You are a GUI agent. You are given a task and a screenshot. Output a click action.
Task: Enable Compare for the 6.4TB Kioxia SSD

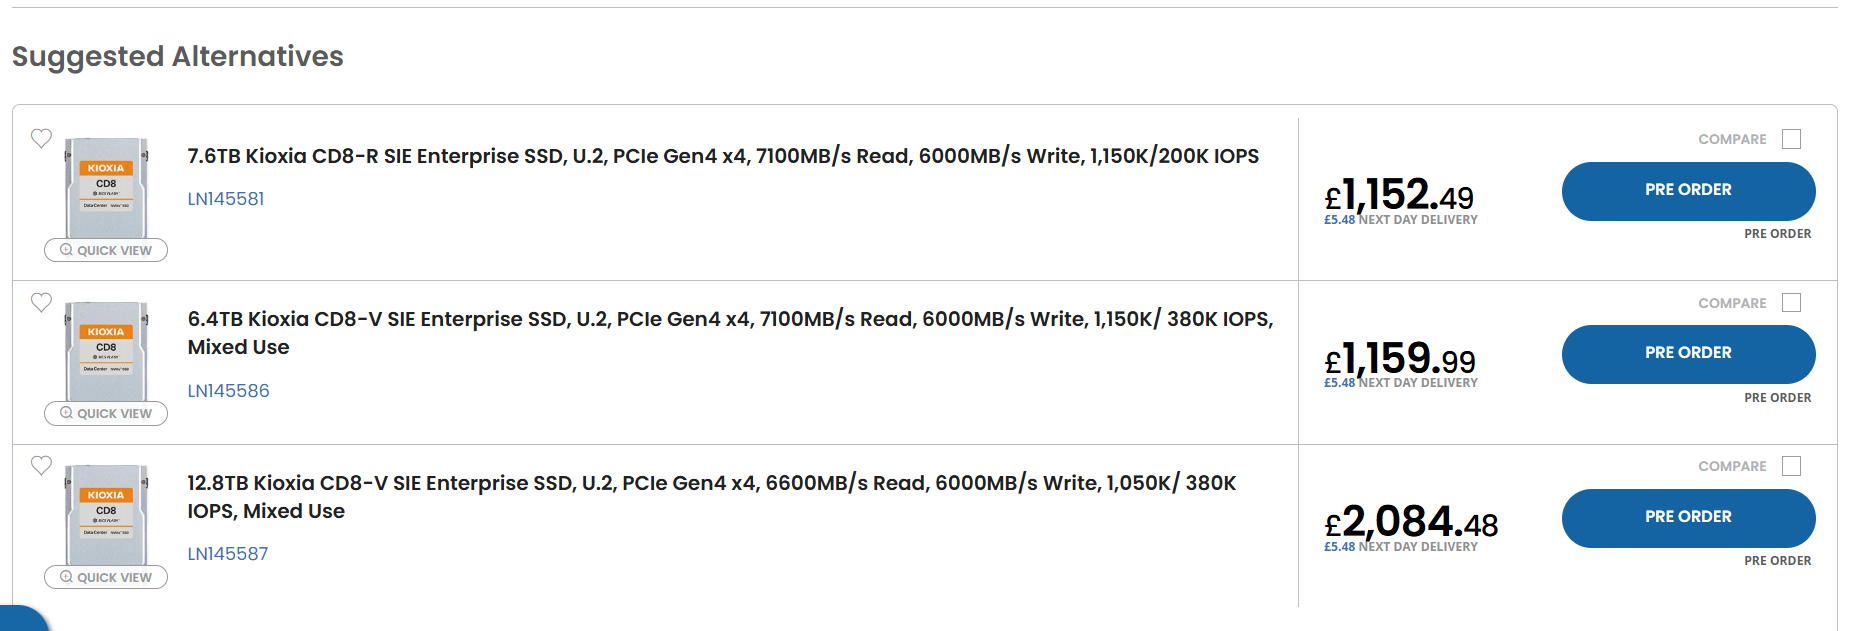(1791, 303)
